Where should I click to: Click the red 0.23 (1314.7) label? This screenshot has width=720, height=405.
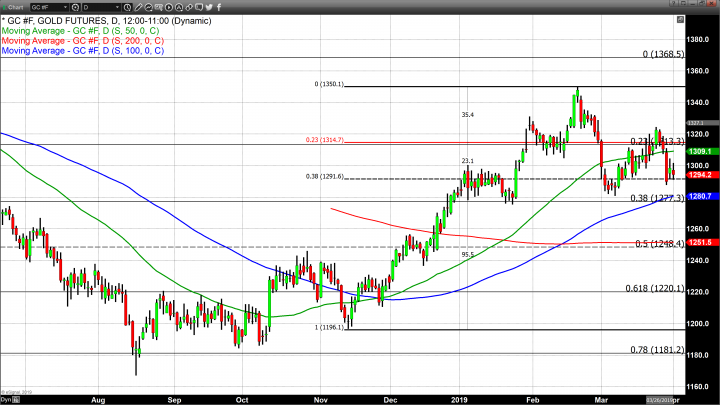[x=325, y=140]
